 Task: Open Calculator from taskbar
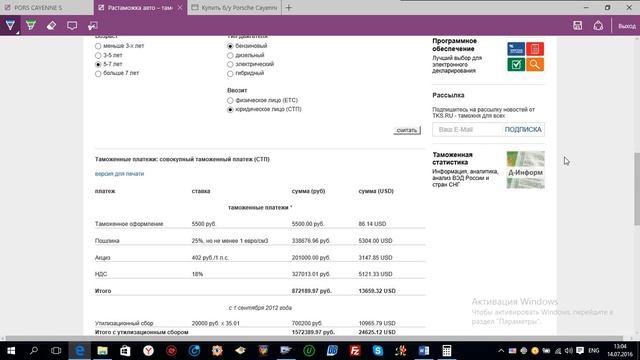(447, 351)
